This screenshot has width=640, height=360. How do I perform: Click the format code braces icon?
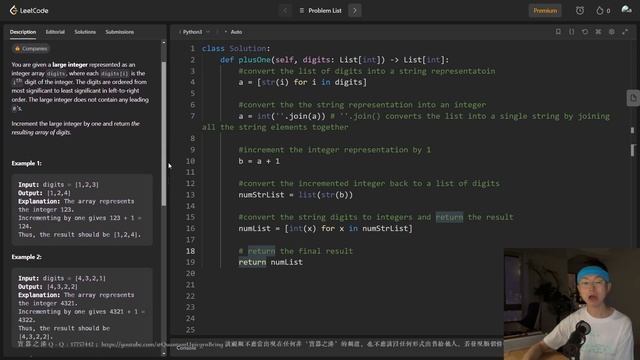(x=571, y=31)
